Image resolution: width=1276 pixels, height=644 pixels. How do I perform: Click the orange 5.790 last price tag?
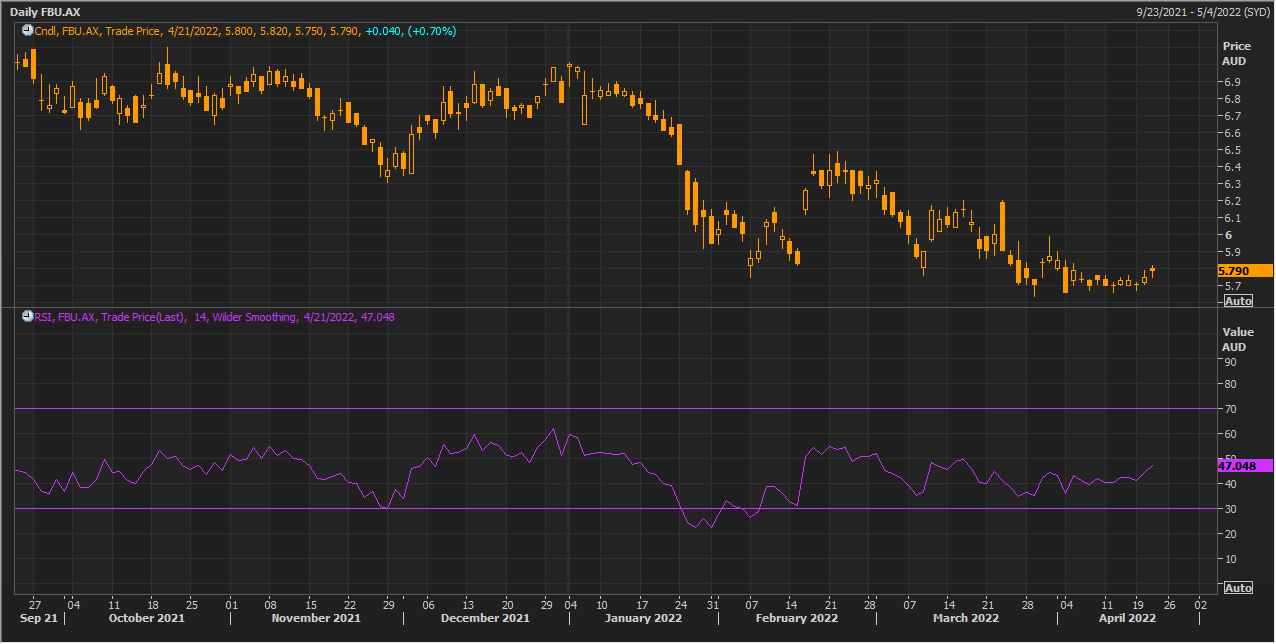pyautogui.click(x=1243, y=271)
